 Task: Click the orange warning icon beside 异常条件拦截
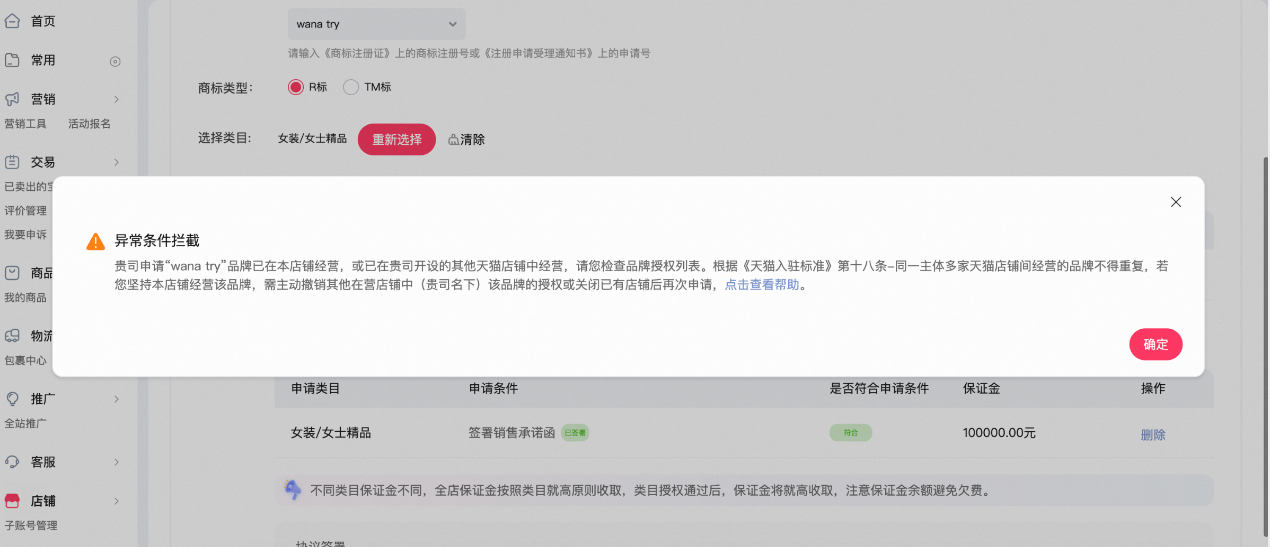96,241
